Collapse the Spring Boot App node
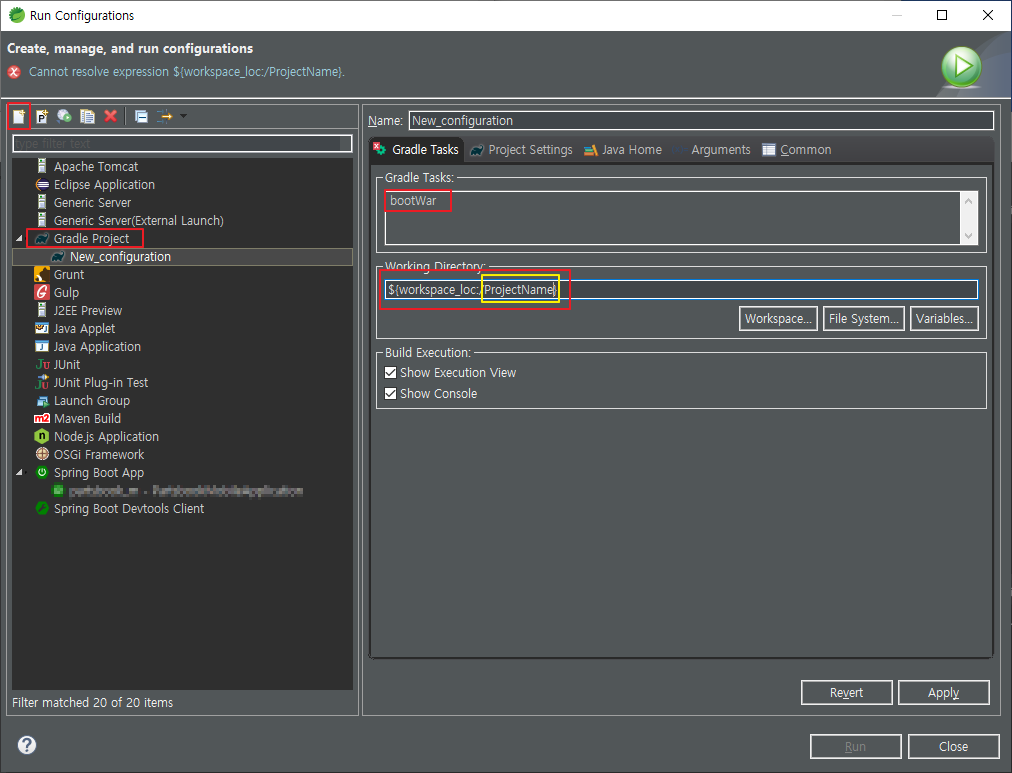 coord(19,473)
